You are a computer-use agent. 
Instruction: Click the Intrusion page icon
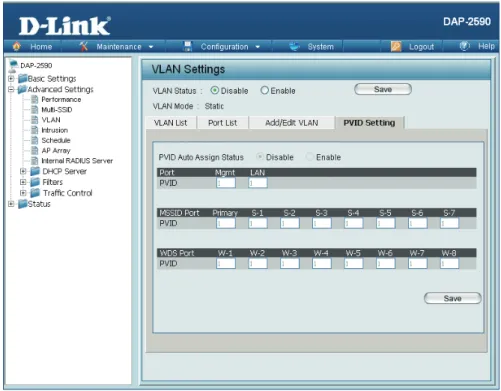point(34,130)
